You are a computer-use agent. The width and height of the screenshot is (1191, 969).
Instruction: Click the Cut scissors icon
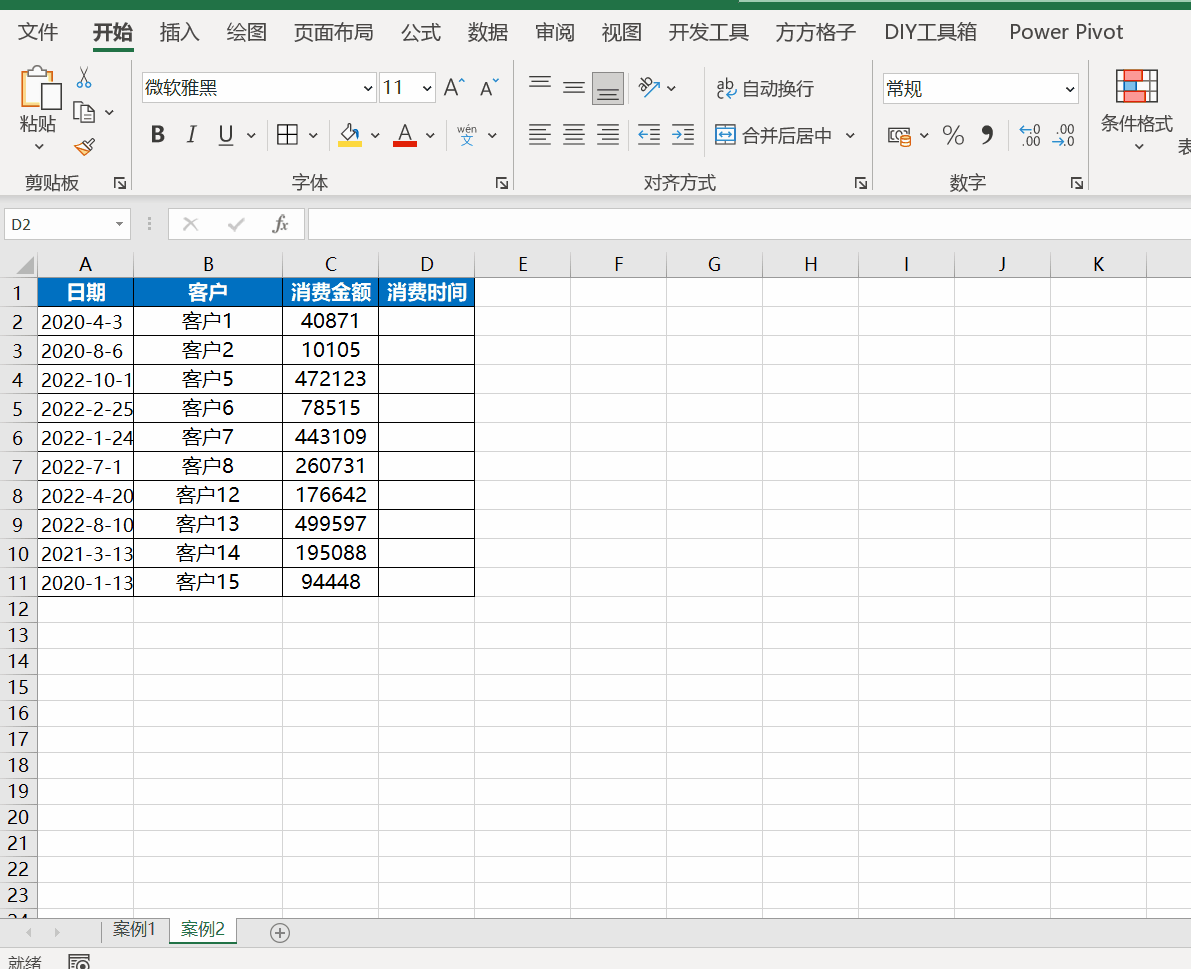[84, 78]
